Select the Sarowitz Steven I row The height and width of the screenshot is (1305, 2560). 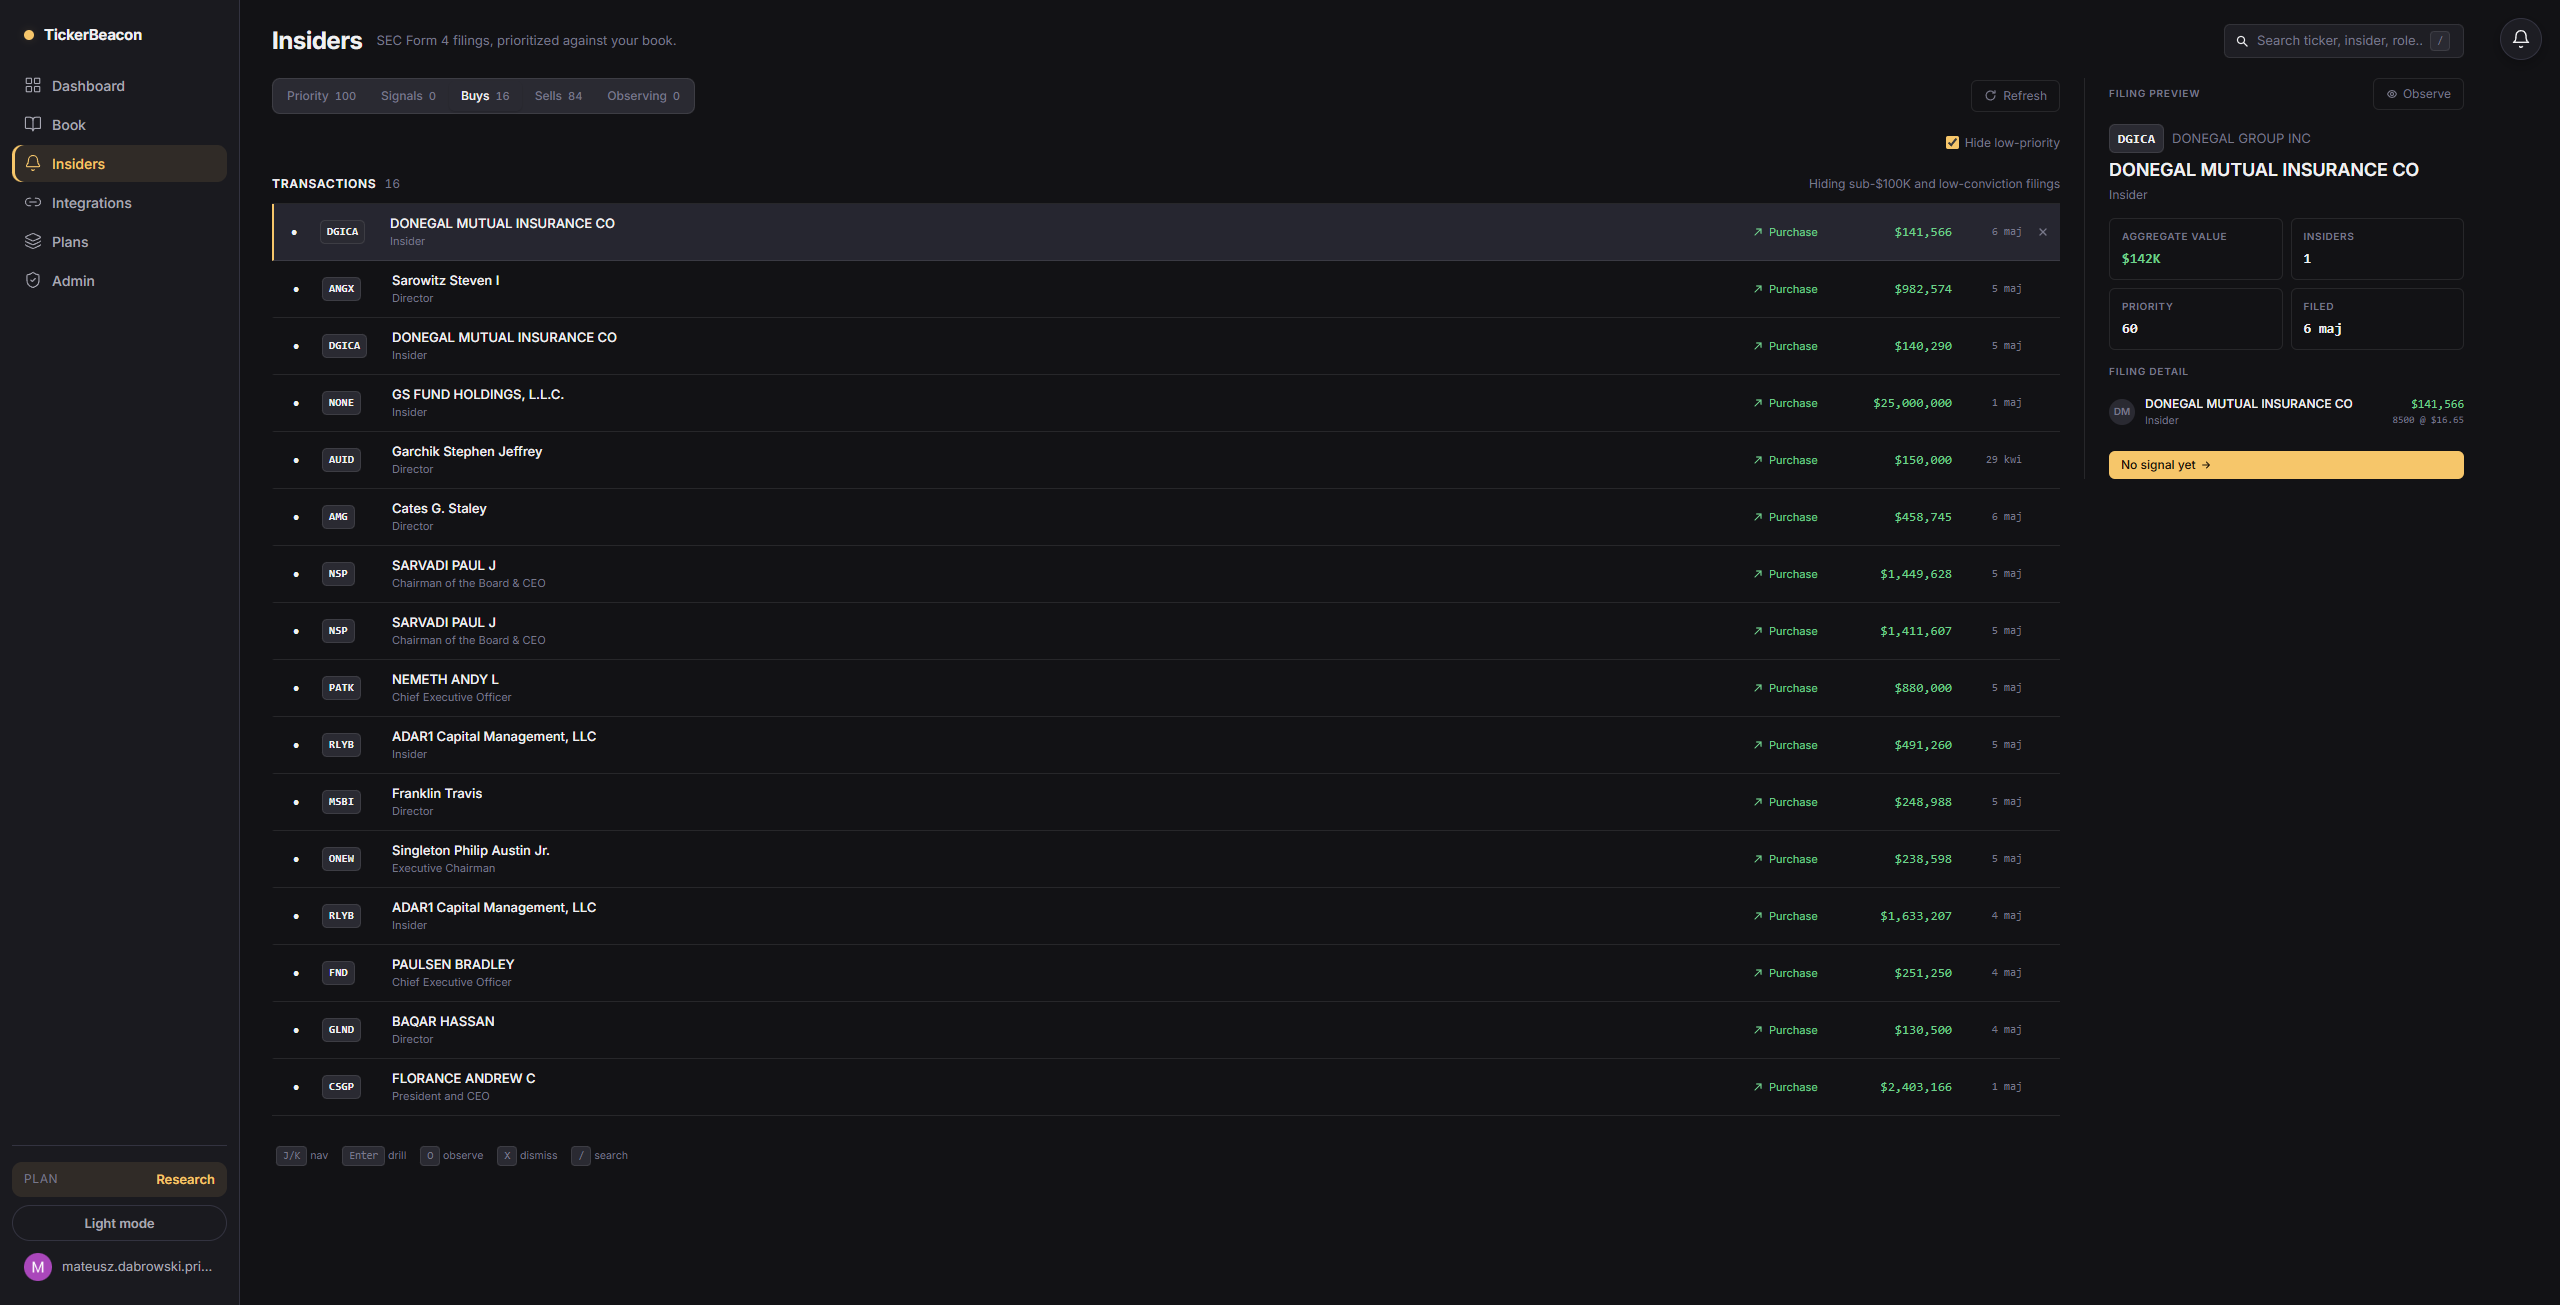click(x=1166, y=289)
